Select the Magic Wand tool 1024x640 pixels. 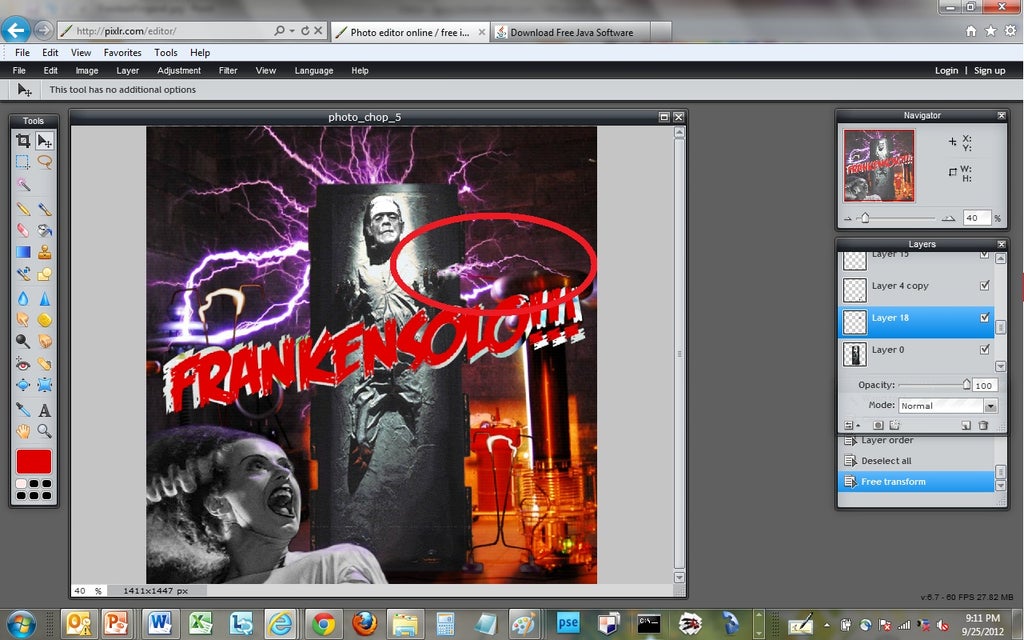coord(23,185)
